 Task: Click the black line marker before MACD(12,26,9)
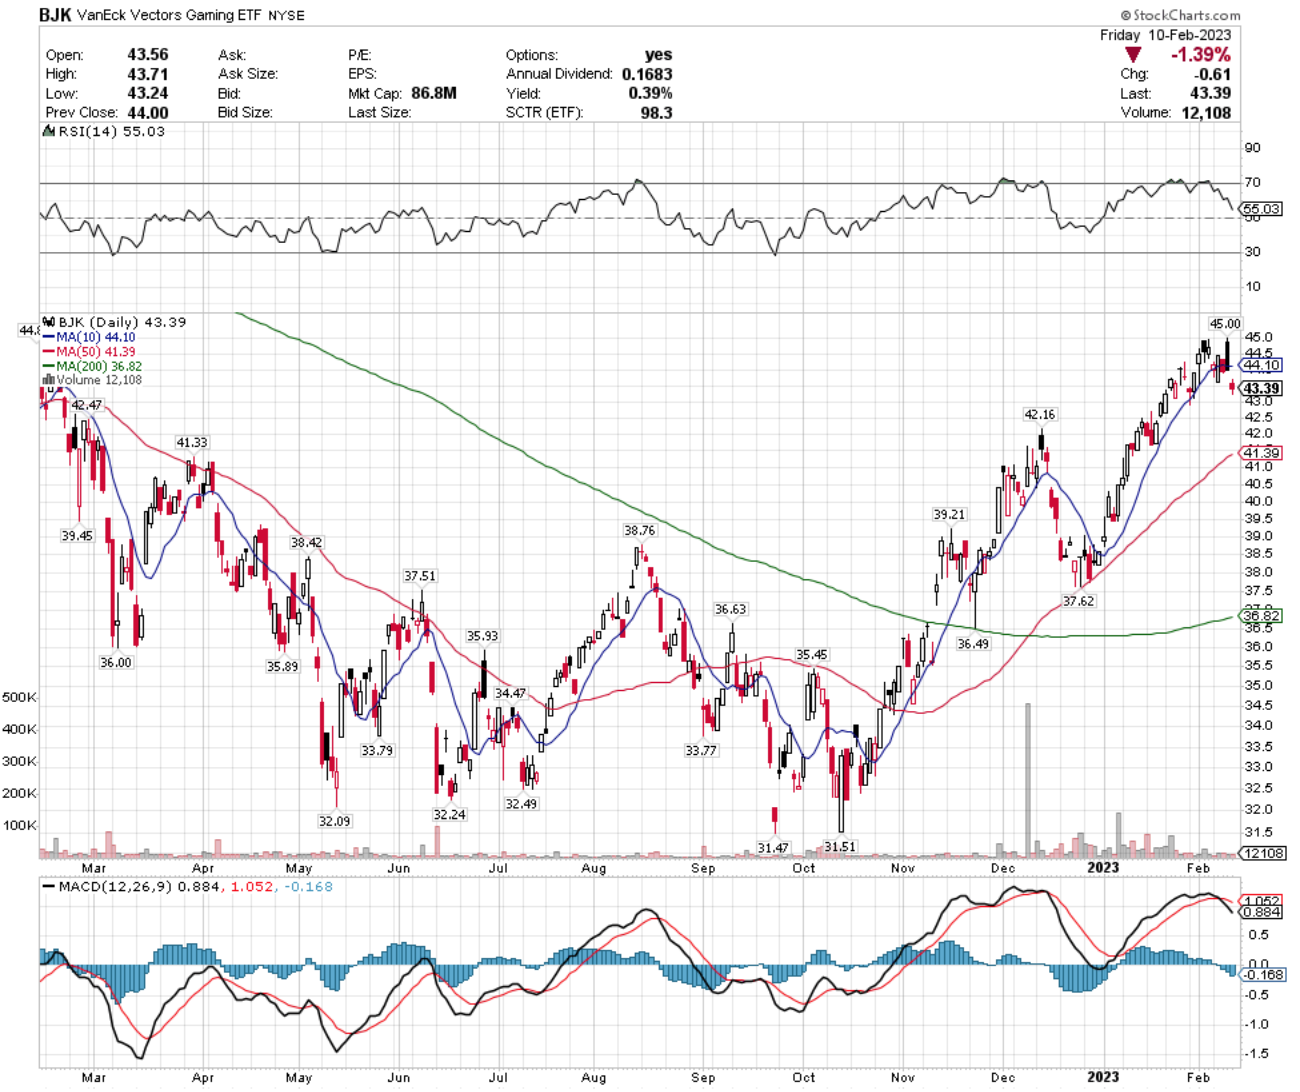pyautogui.click(x=48, y=887)
